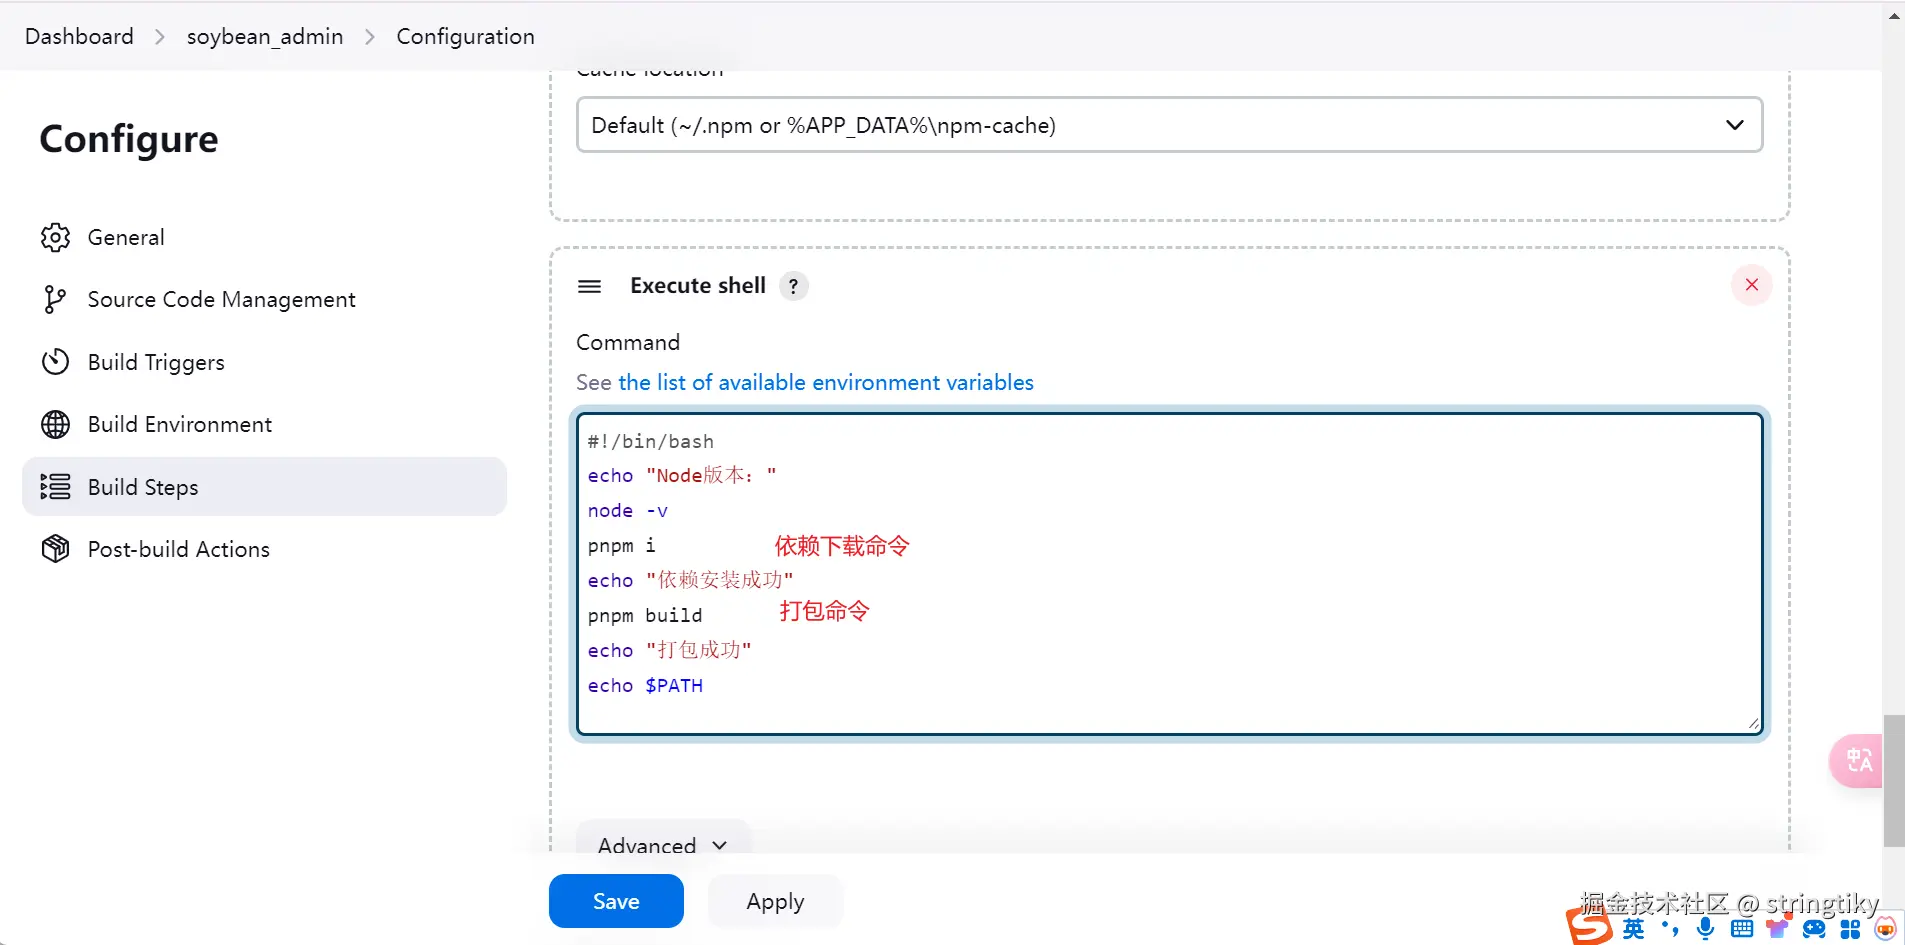
Task: Save the job configuration
Action: (x=616, y=901)
